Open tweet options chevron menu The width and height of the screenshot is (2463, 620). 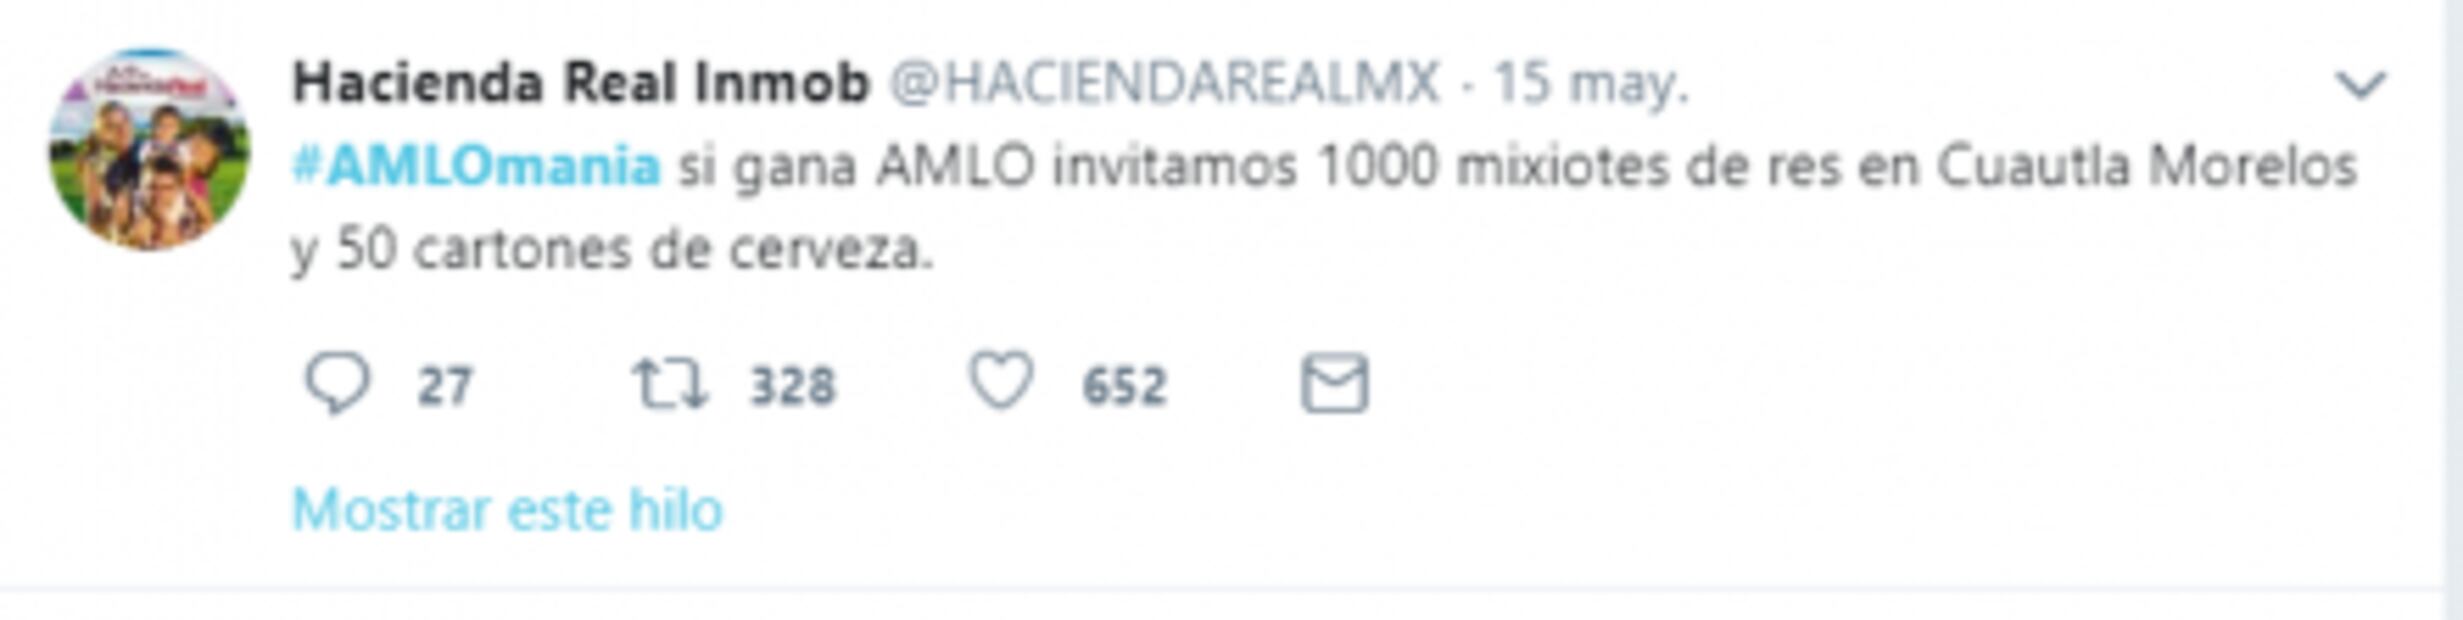2361,85
